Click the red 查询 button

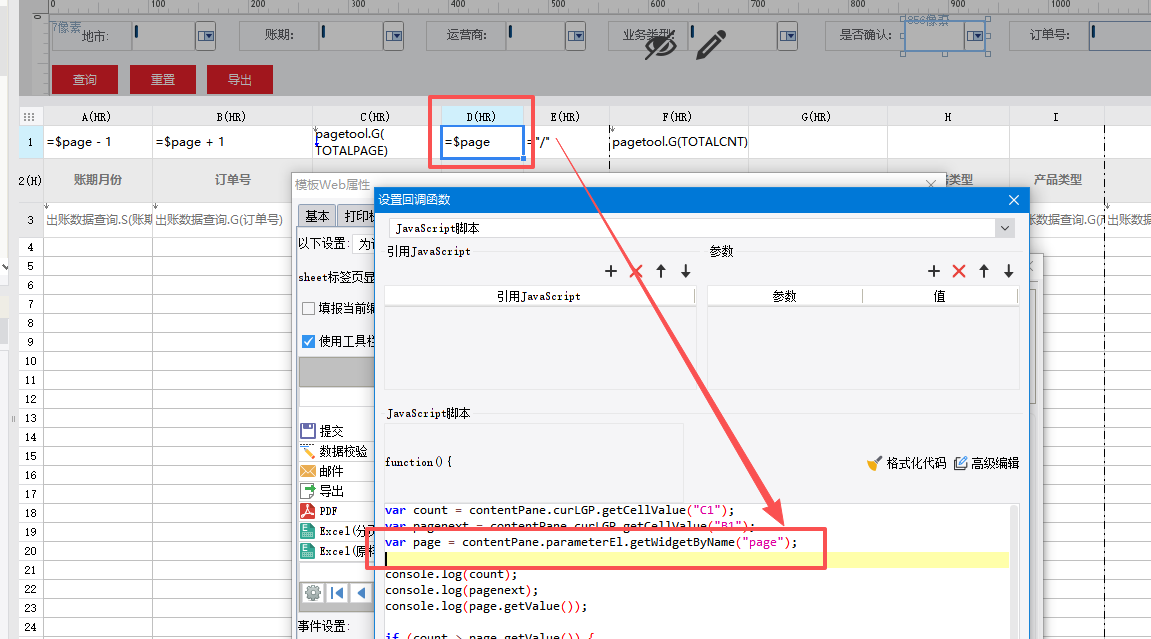coord(84,79)
